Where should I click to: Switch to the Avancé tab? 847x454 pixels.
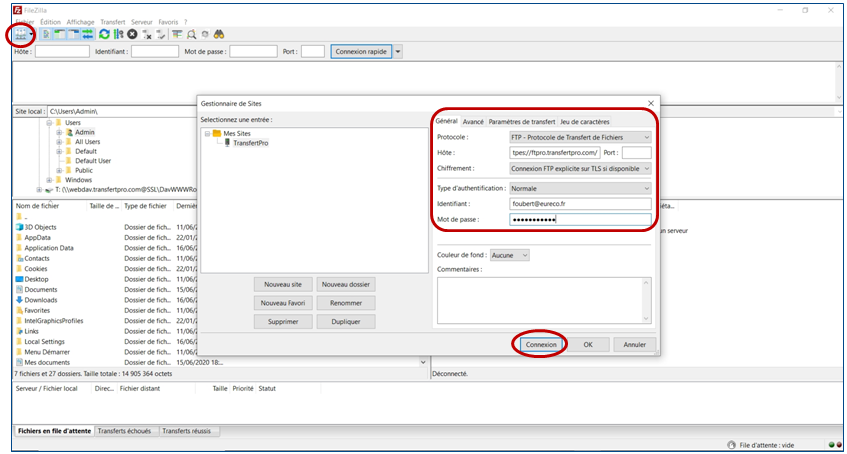point(473,122)
